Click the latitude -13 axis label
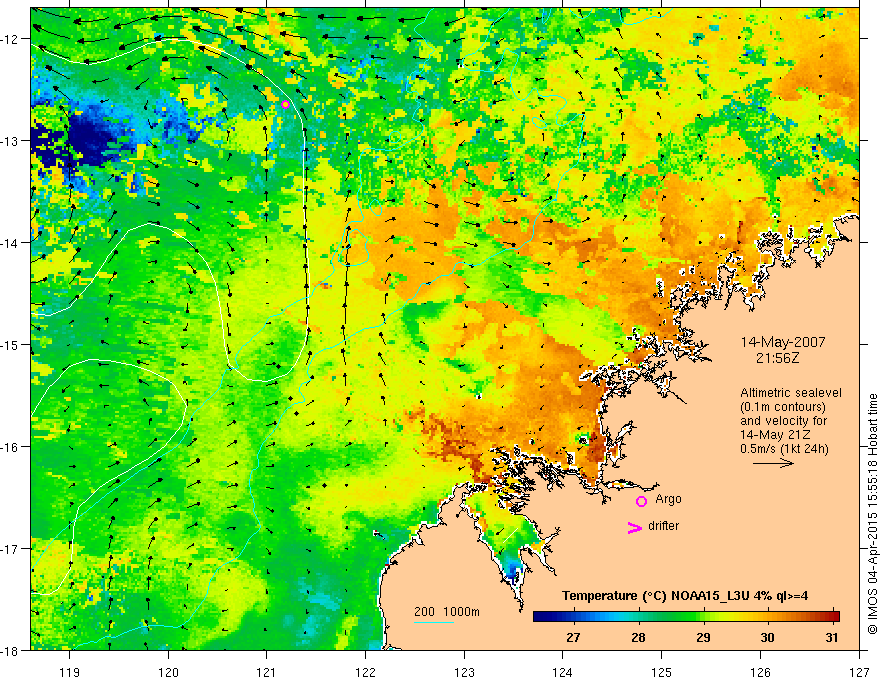 point(11,140)
